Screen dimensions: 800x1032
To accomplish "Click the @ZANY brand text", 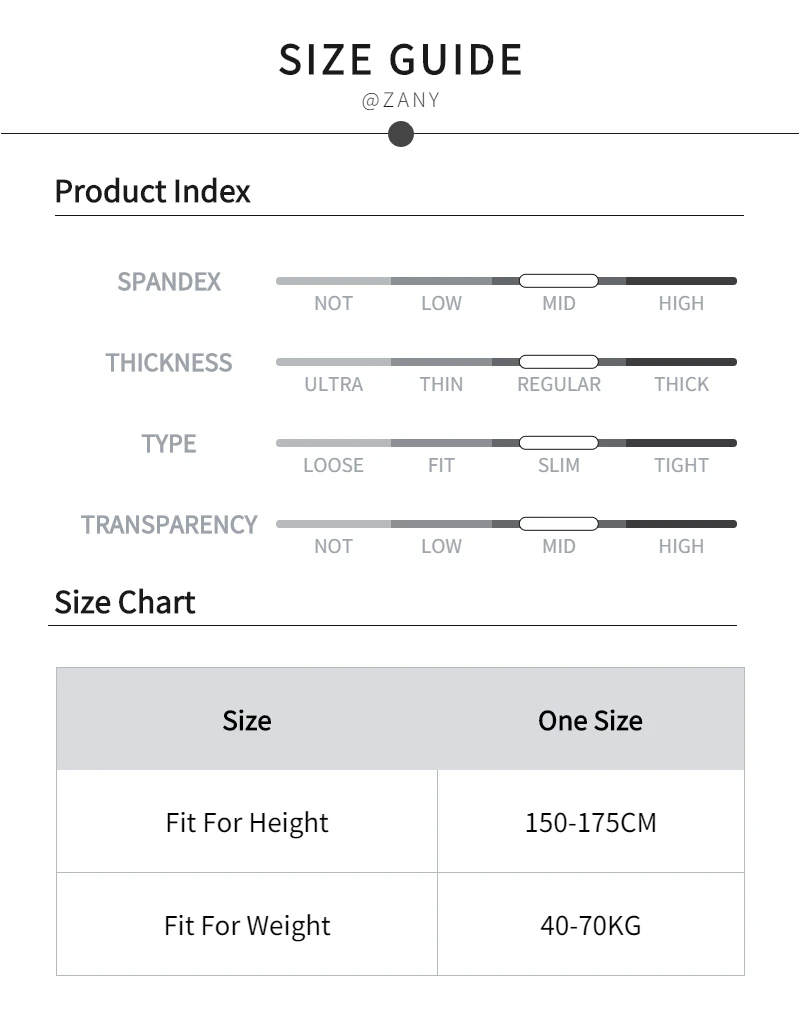I will point(400,101).
